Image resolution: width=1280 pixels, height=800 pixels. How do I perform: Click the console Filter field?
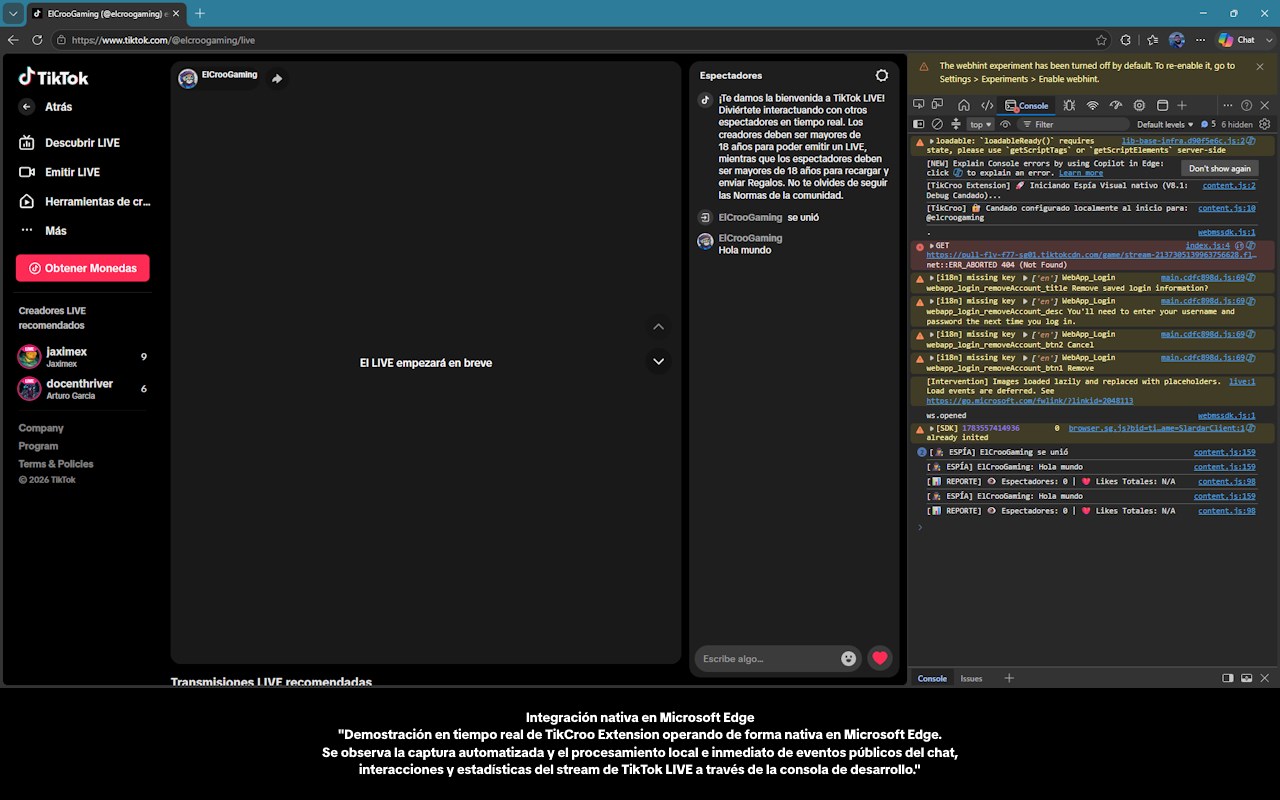(x=1074, y=125)
